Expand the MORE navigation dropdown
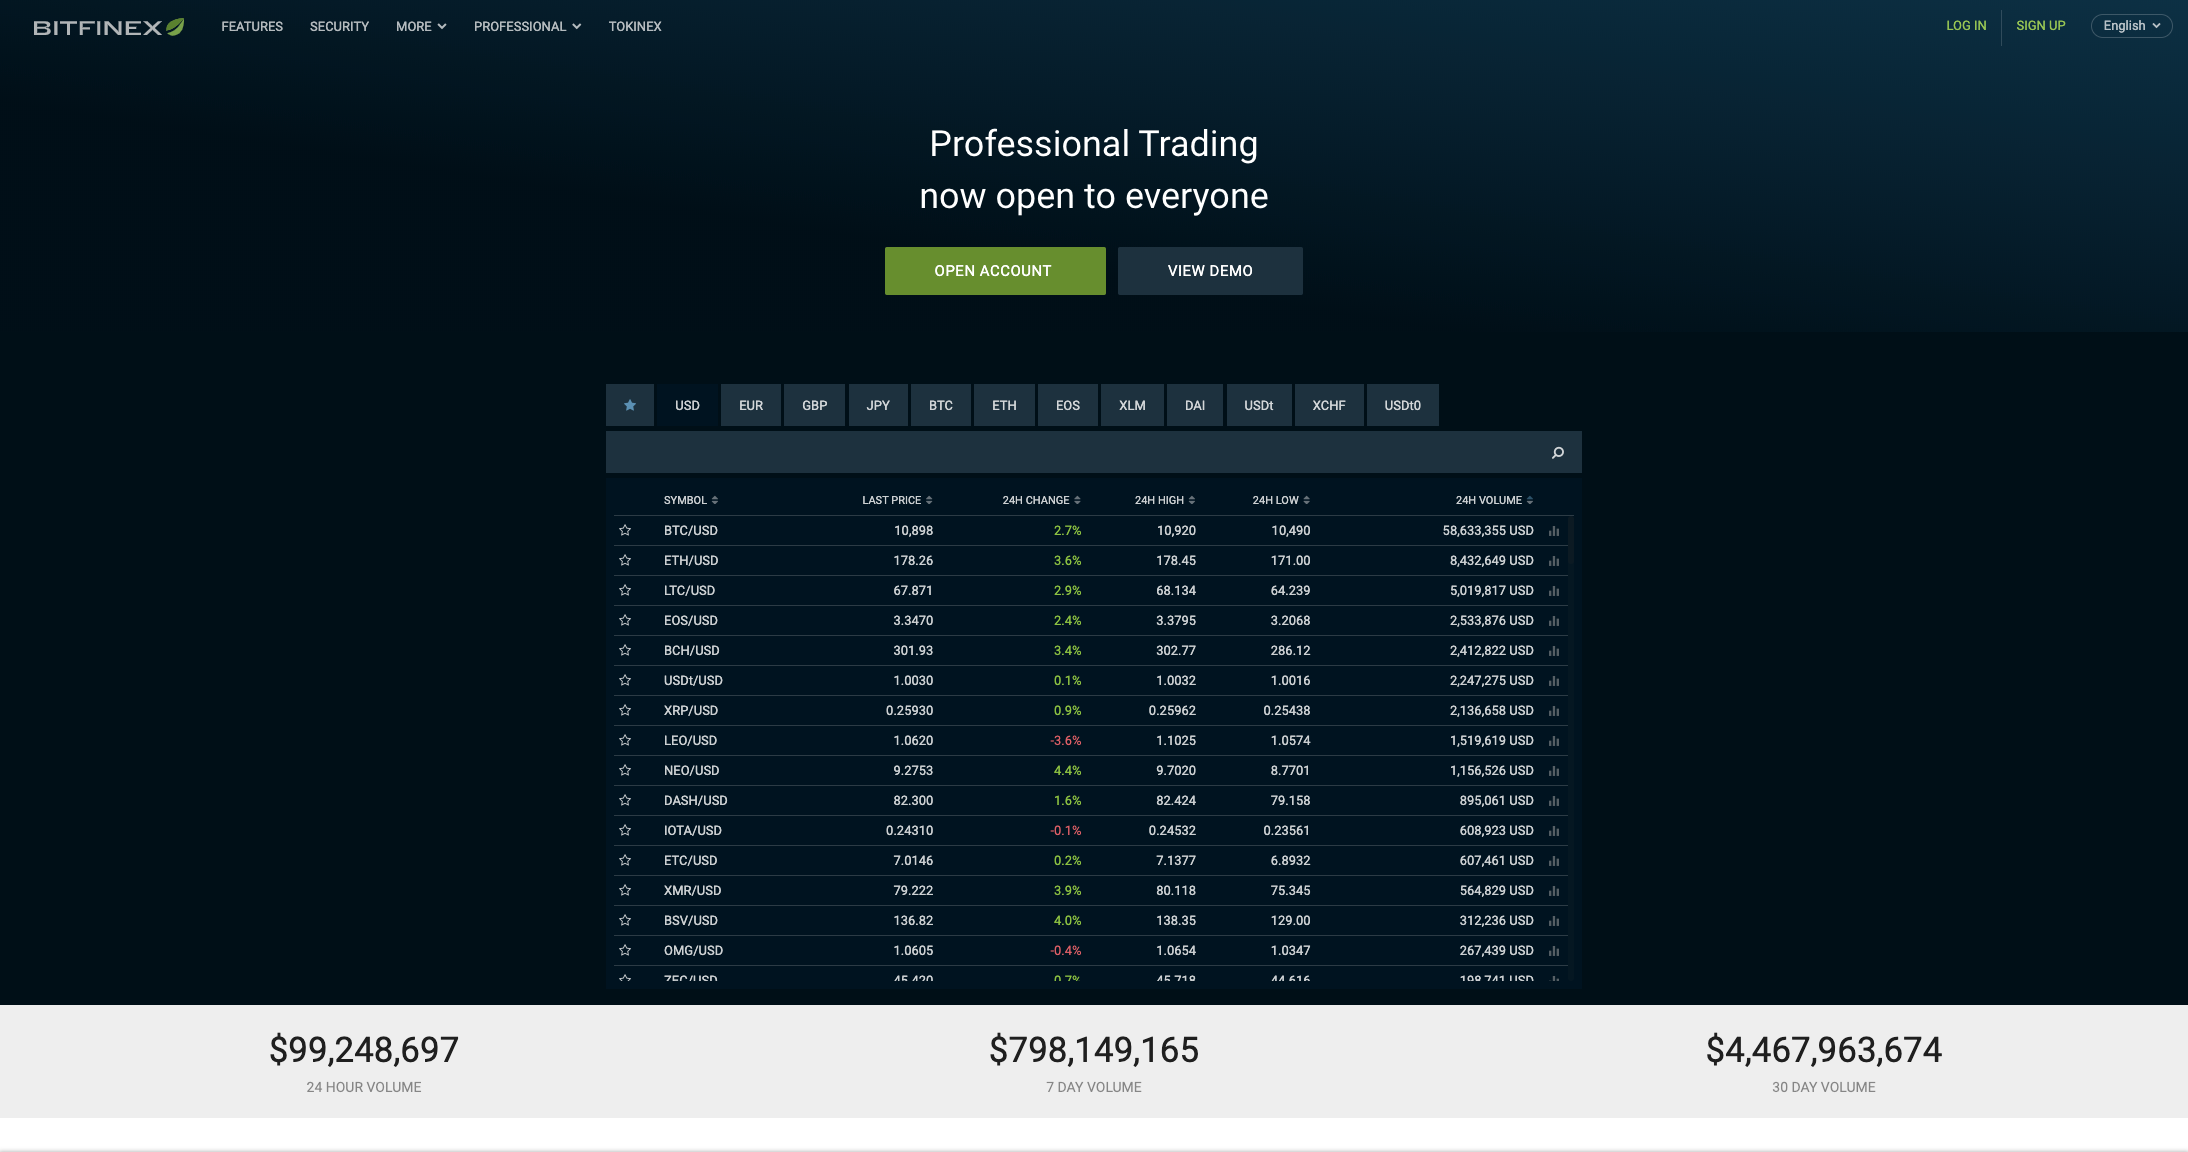This screenshot has height=1152, width=2188. (x=421, y=27)
